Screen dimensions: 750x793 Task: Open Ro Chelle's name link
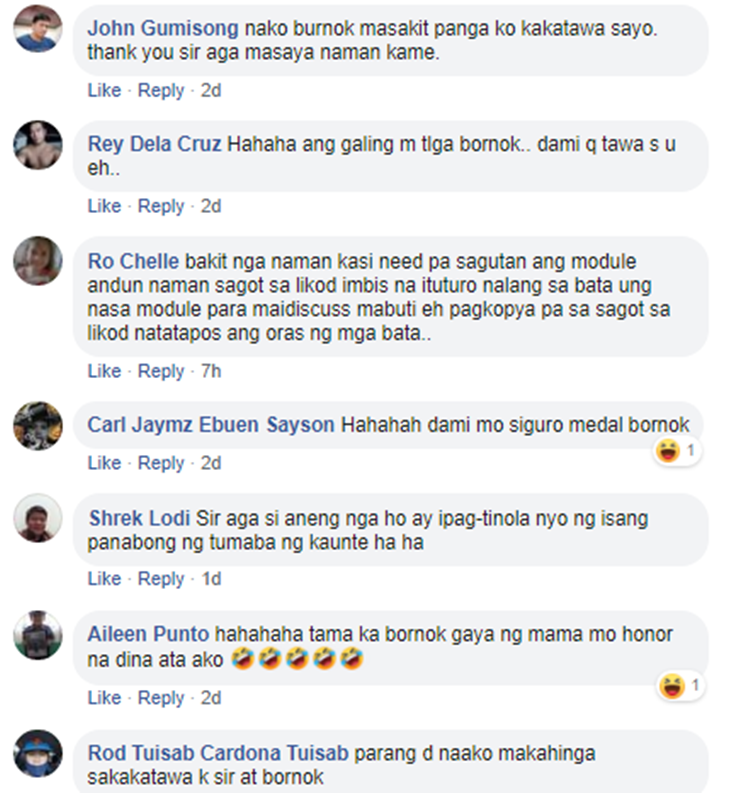tap(133, 261)
